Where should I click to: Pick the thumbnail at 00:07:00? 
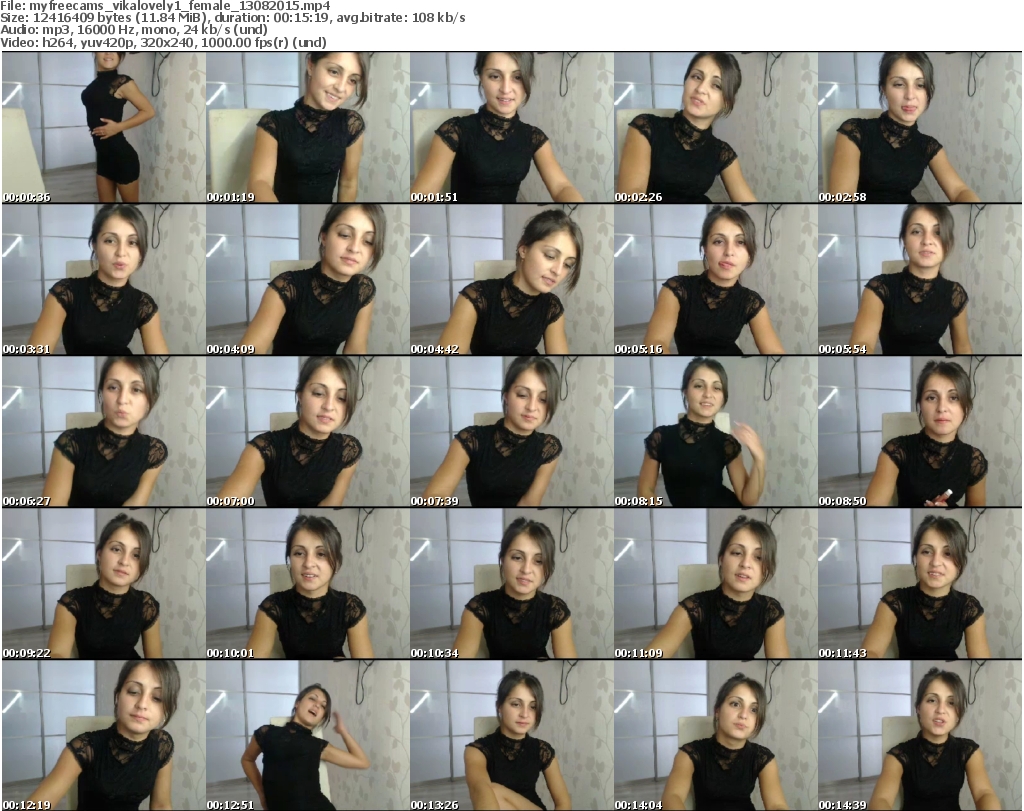pos(308,432)
